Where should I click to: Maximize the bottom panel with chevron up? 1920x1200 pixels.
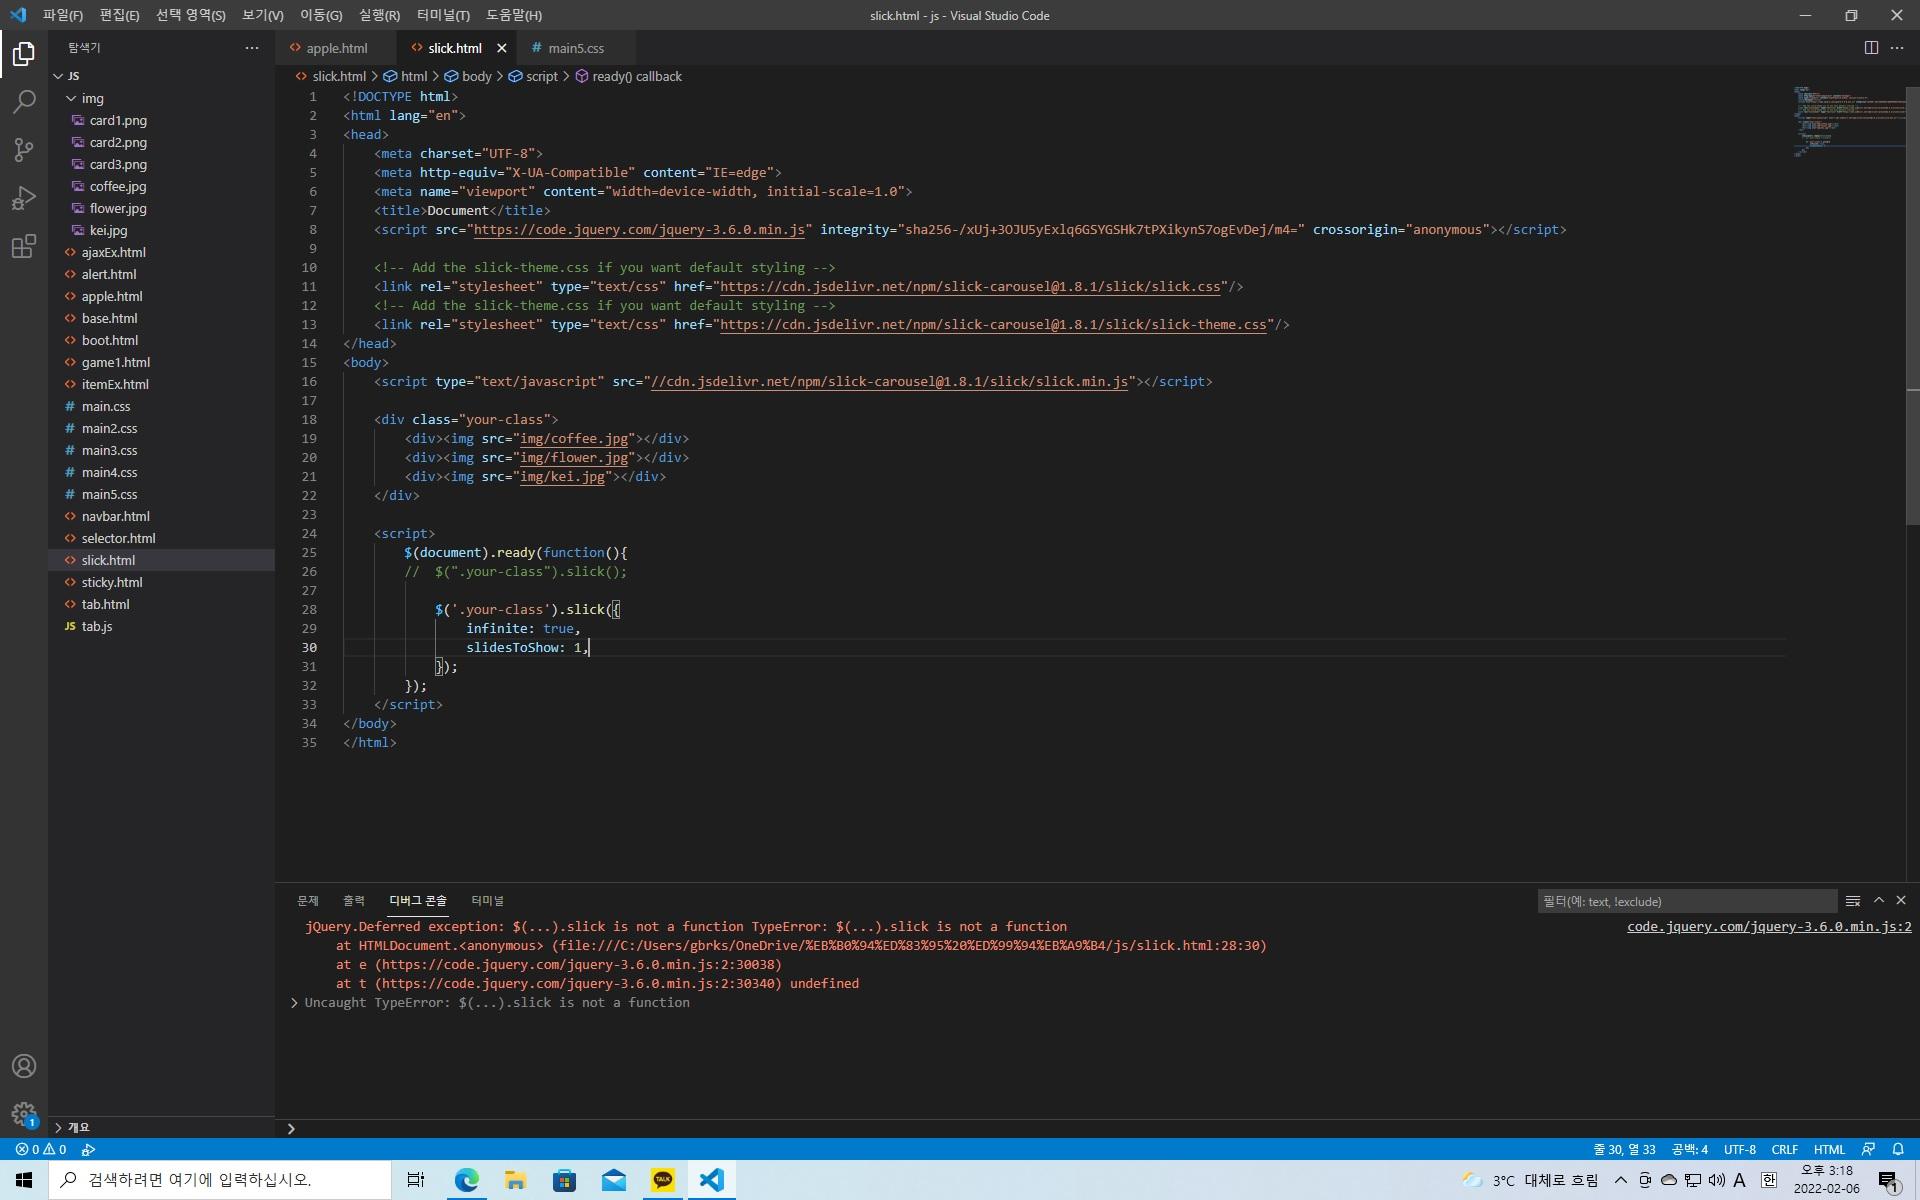coord(1879,901)
